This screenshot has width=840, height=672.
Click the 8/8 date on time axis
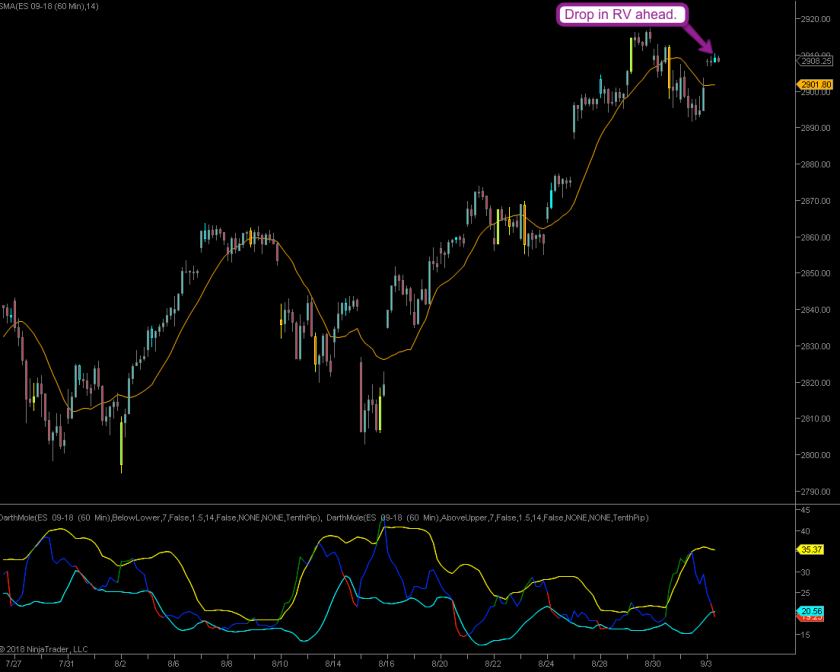[x=227, y=663]
